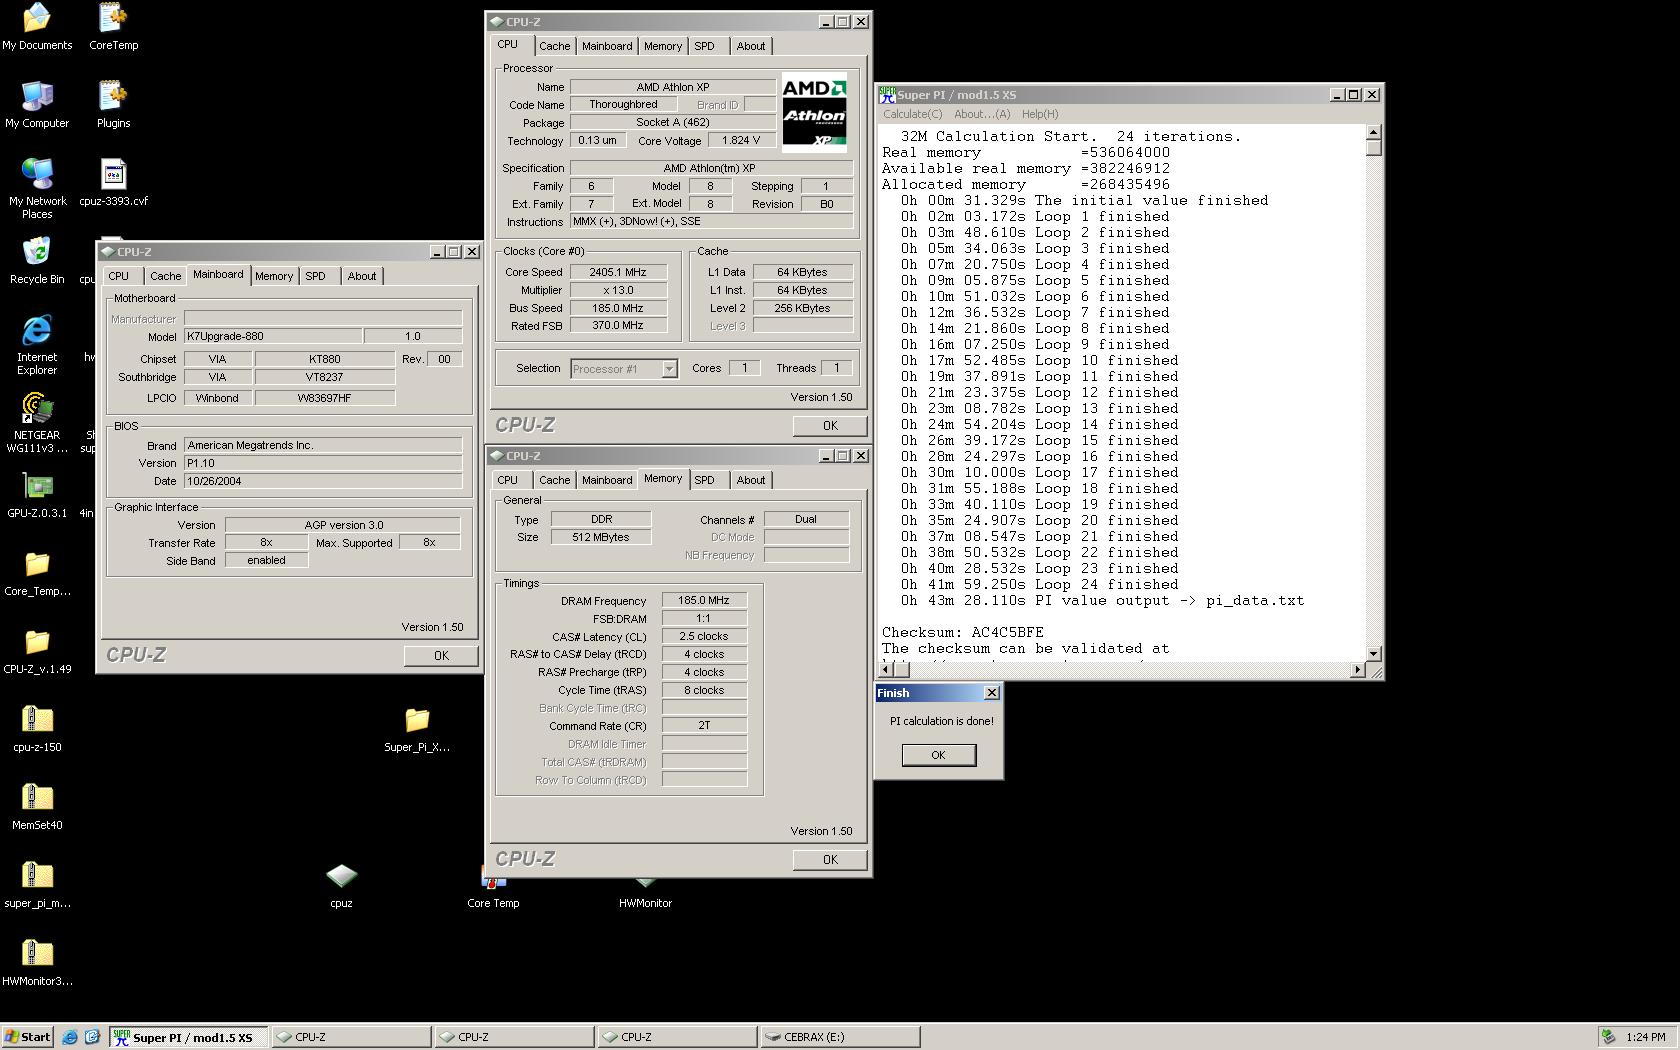Open the About...(A) menu in Super PI
The height and width of the screenshot is (1050, 1680).
pyautogui.click(x=982, y=114)
